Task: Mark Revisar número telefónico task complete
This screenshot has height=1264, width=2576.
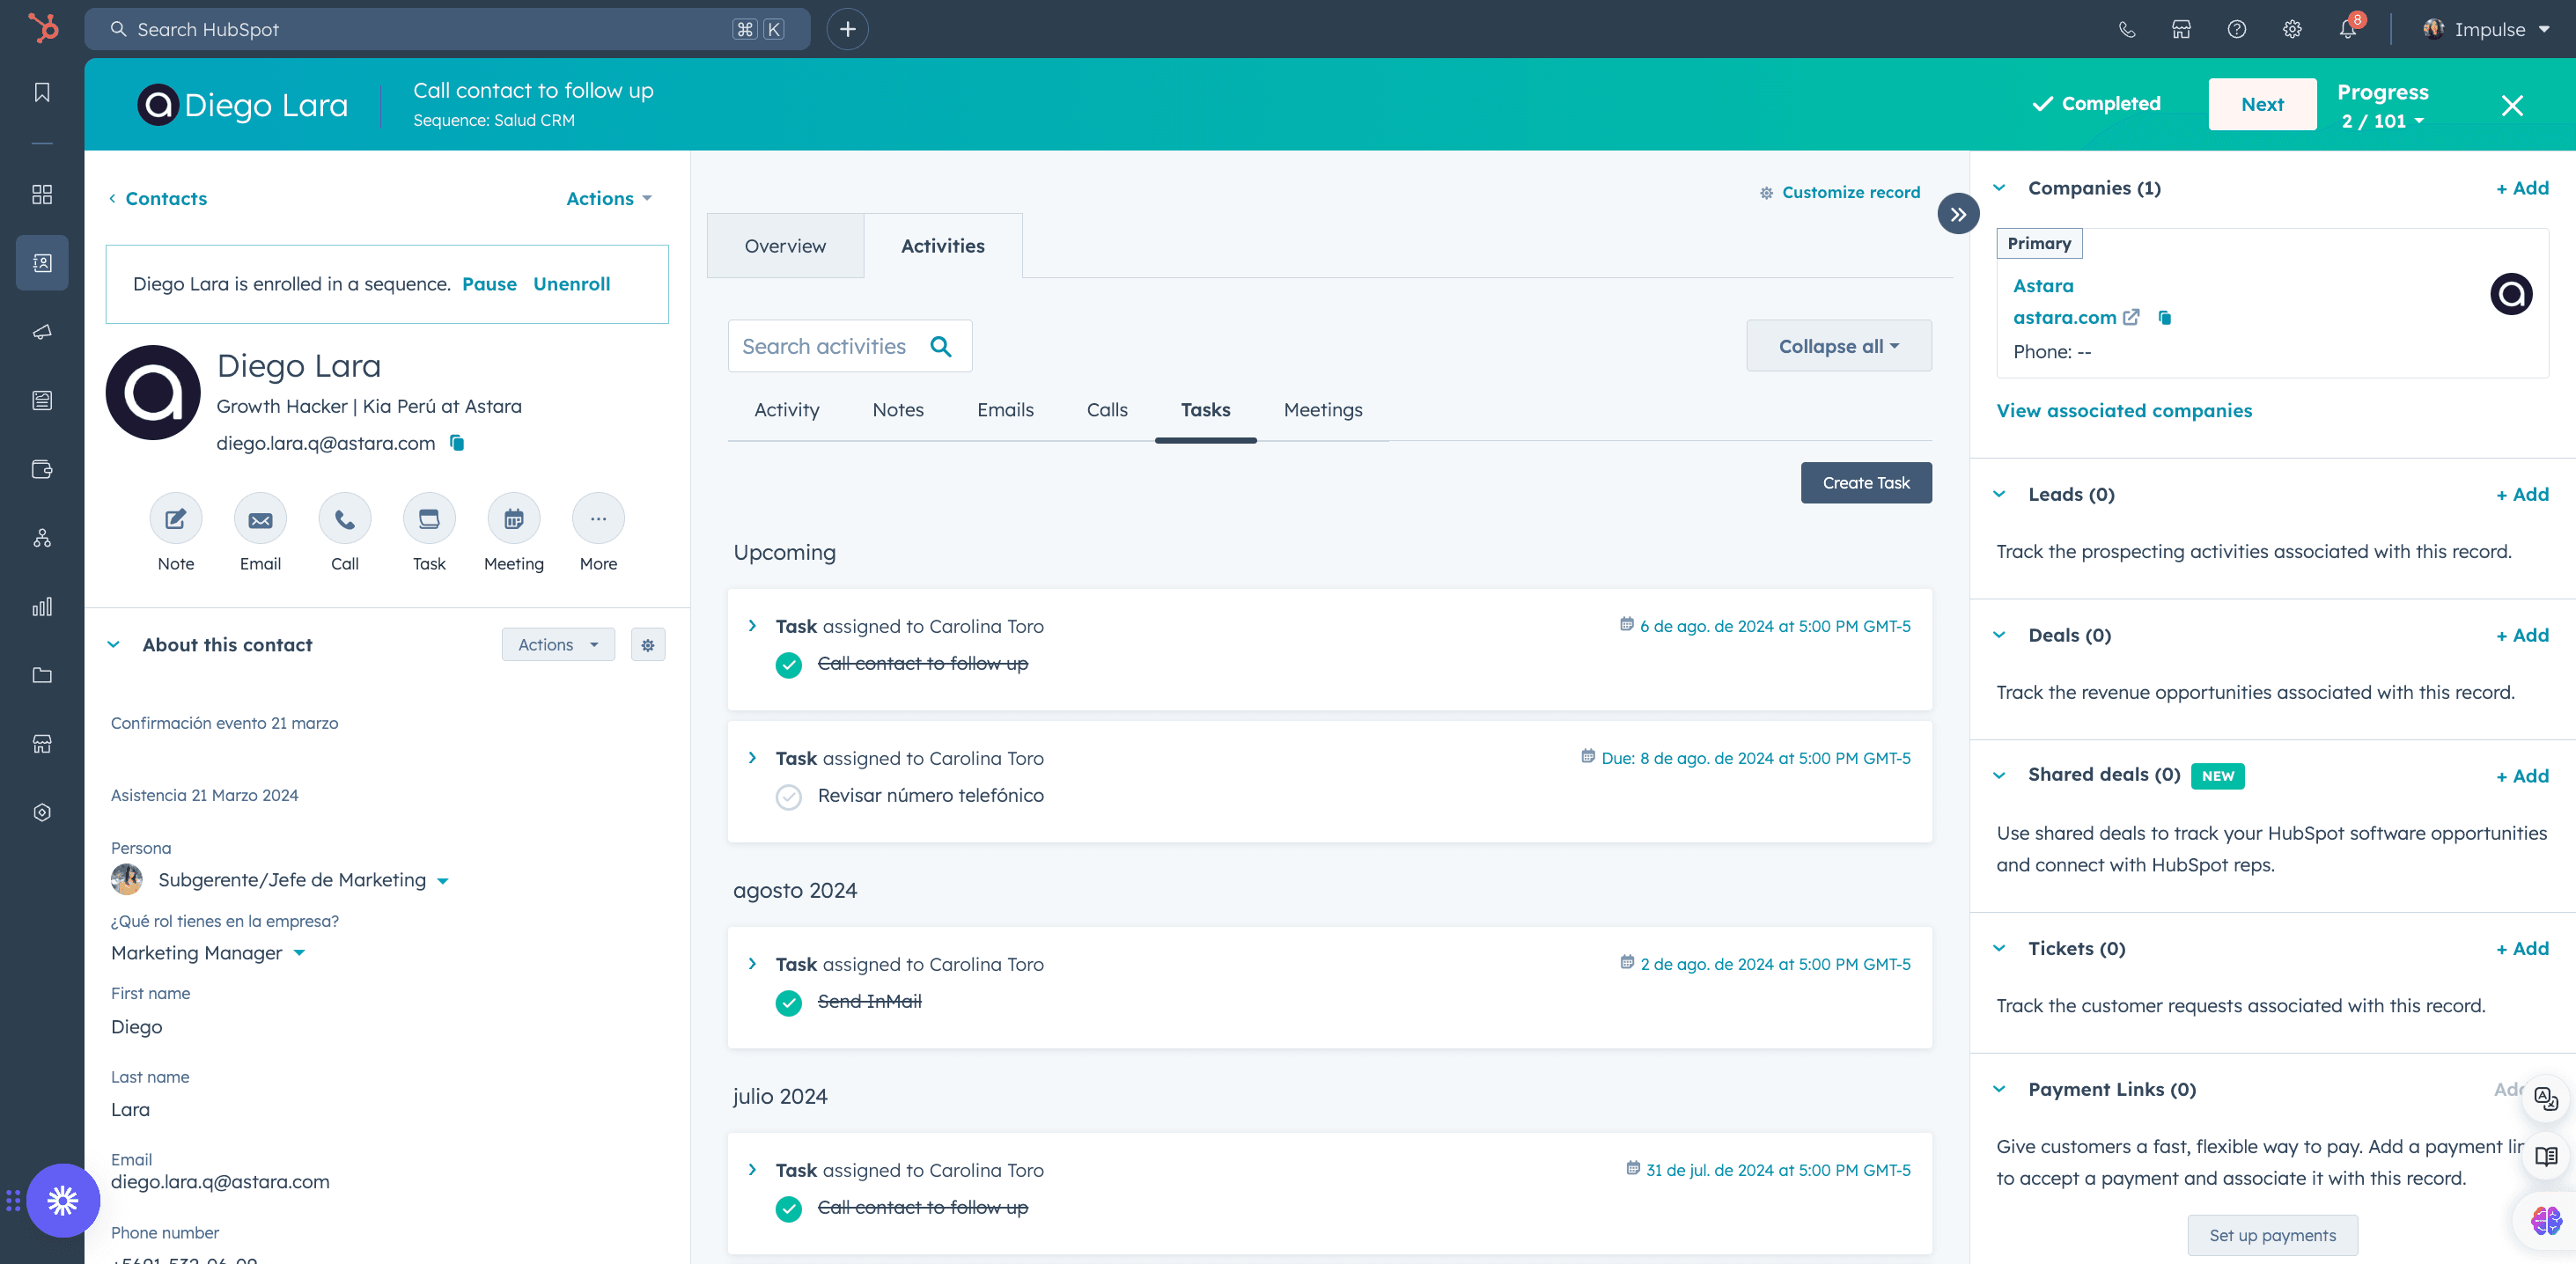Action: point(788,796)
